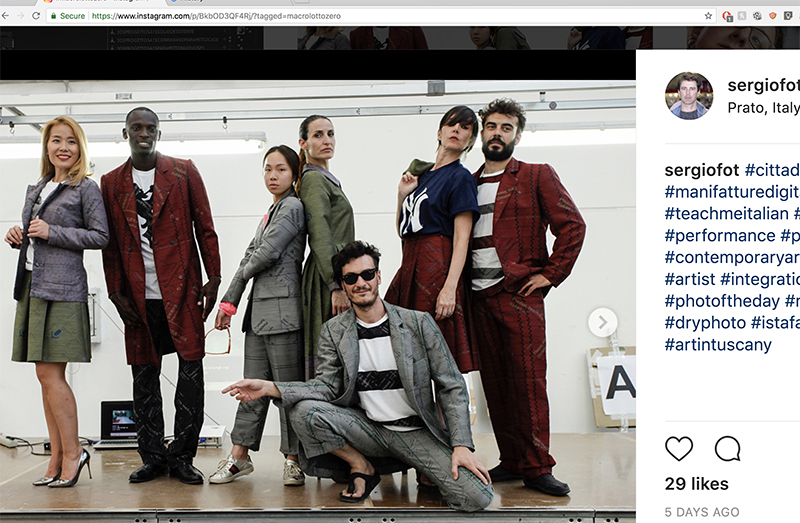Viewport: 800px width, 523px height.
Task: Click the red Opera-style extension icon
Action: [x=727, y=16]
